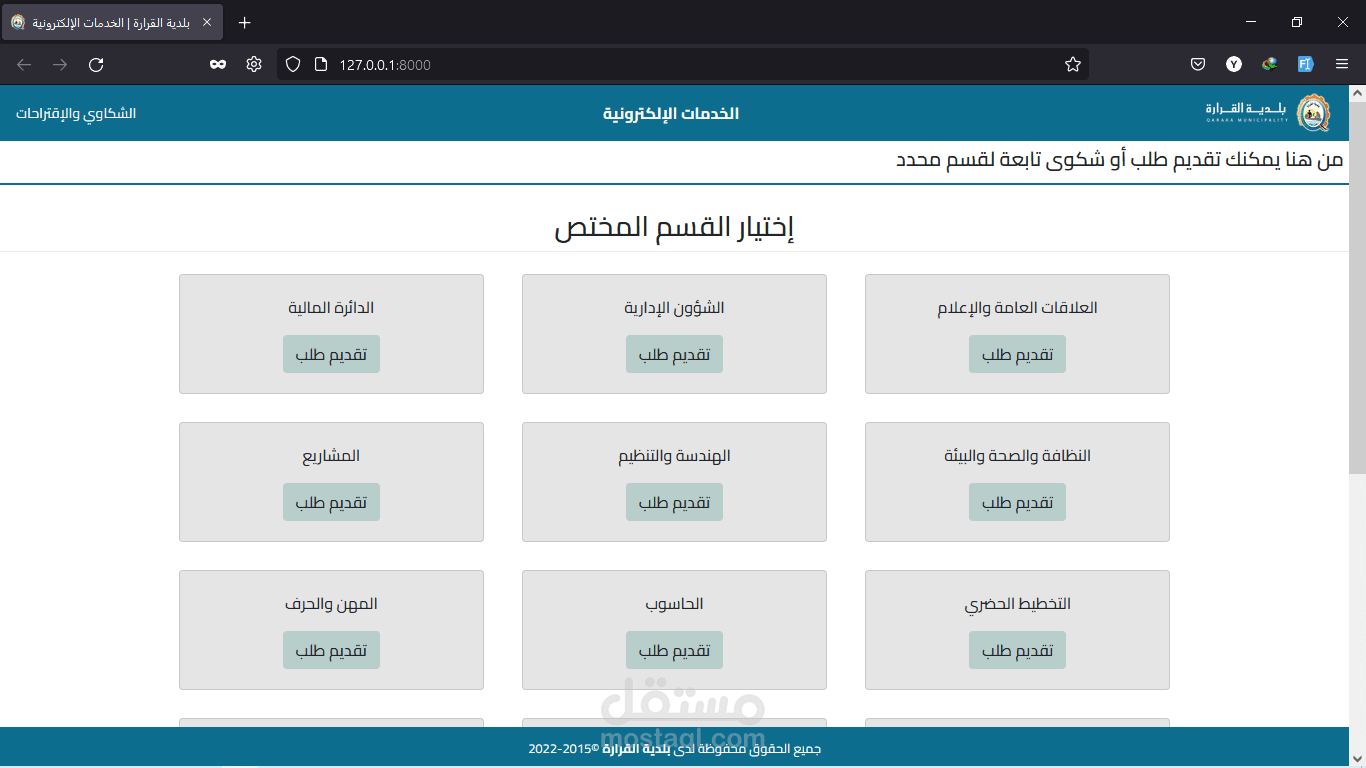
Task: Click the shield tracking protection icon
Action: (293, 64)
